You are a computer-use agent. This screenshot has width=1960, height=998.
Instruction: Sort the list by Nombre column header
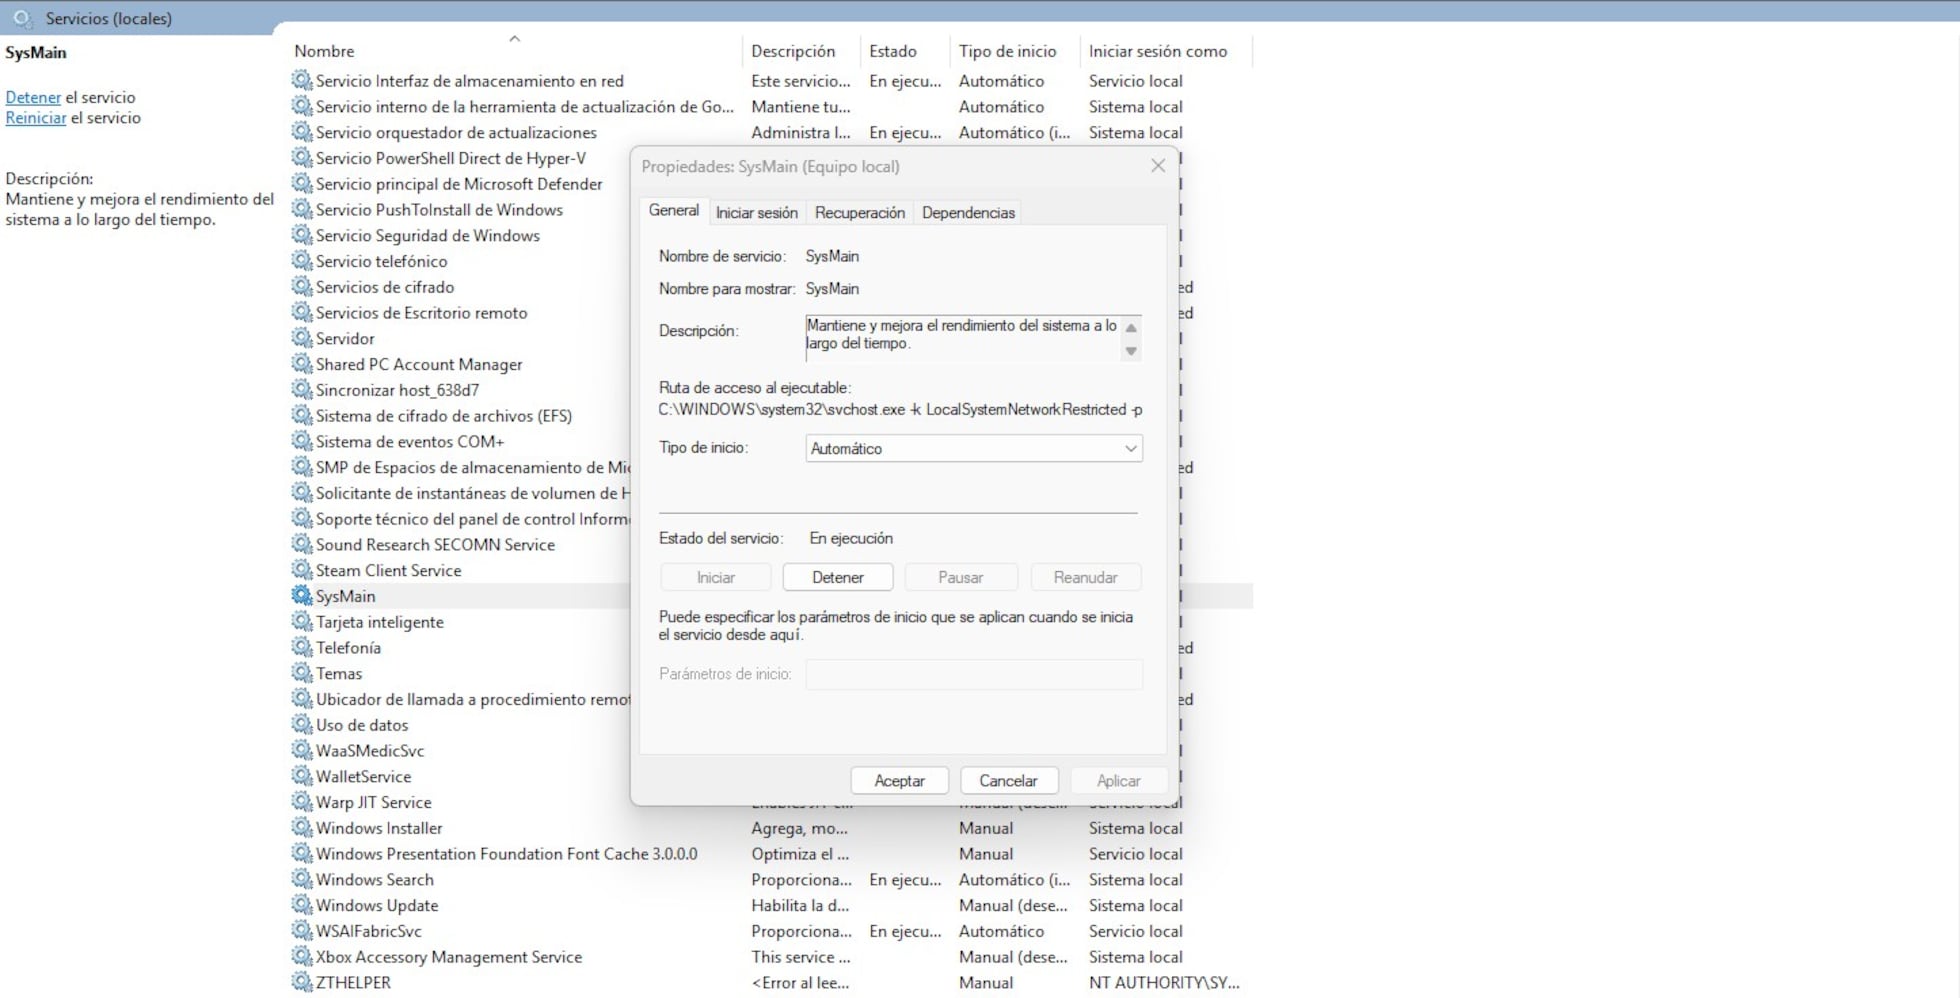point(324,51)
